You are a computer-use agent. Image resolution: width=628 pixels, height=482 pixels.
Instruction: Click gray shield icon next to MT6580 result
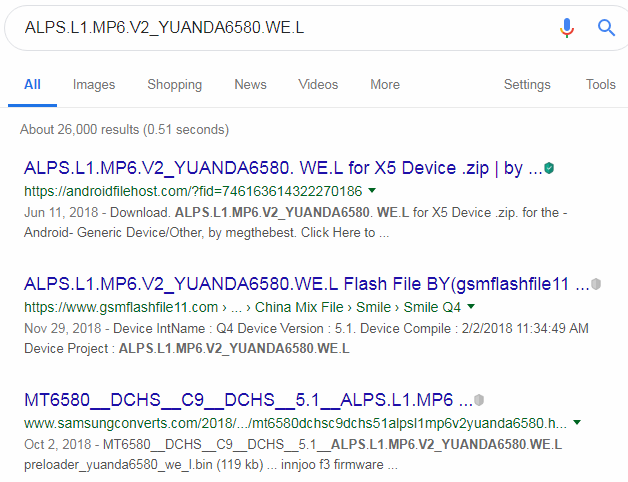tap(479, 400)
